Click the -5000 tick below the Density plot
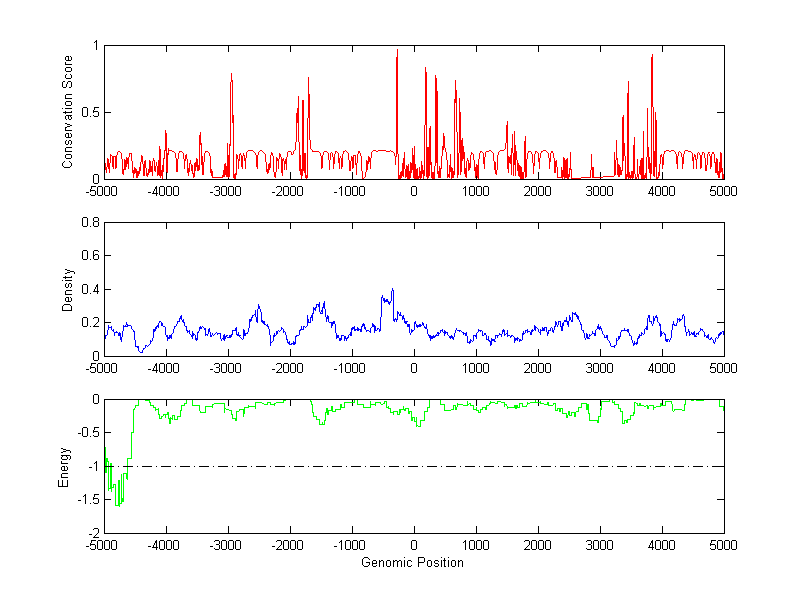This screenshot has width=800, height=599. (x=103, y=368)
